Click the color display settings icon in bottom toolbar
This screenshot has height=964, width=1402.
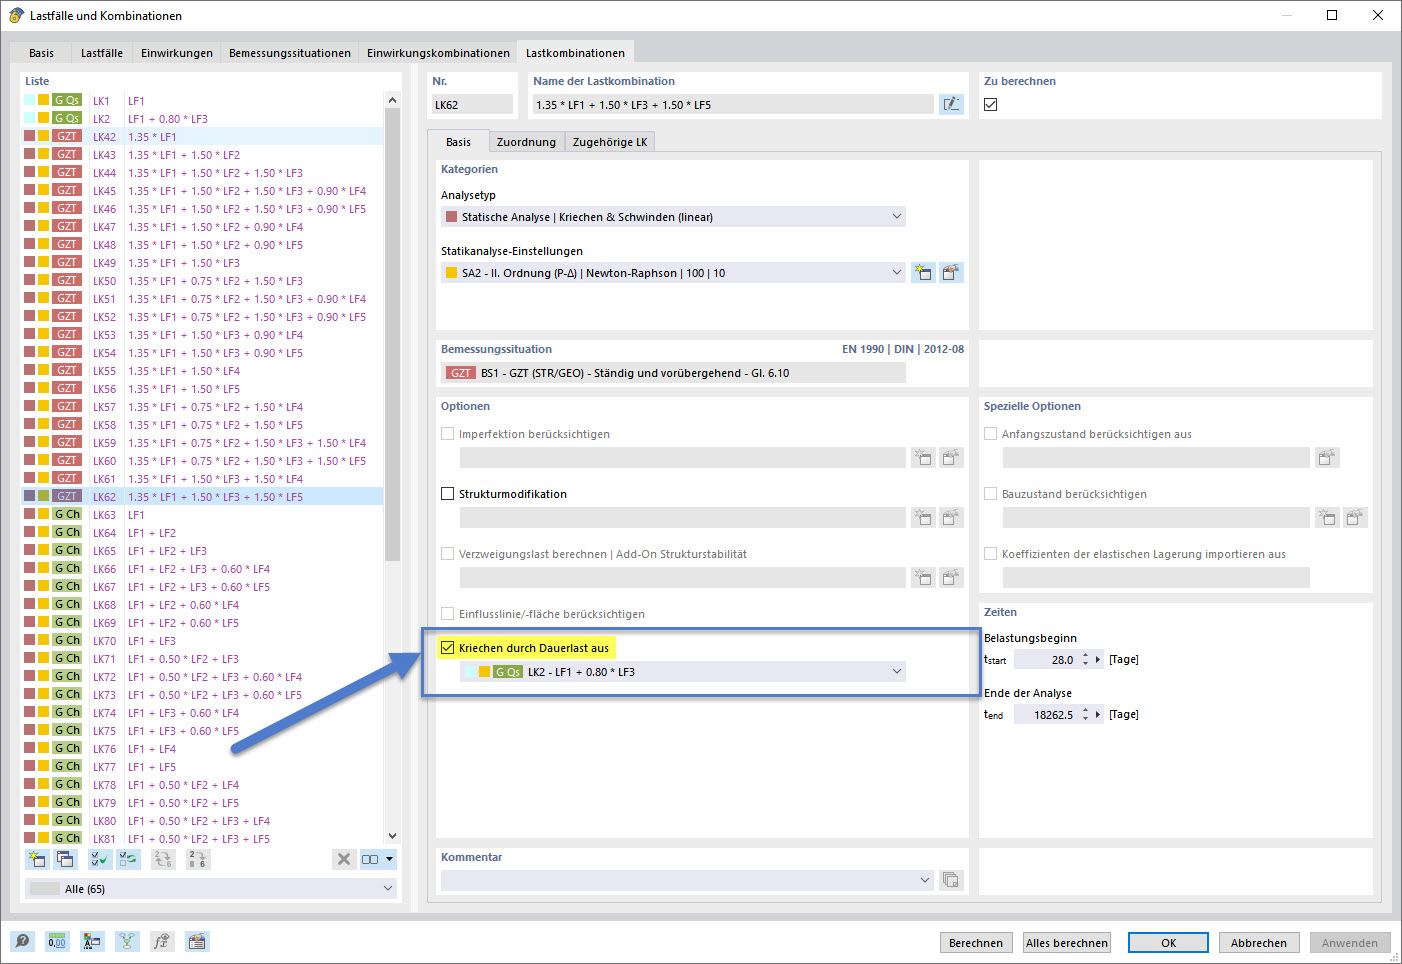[92, 941]
